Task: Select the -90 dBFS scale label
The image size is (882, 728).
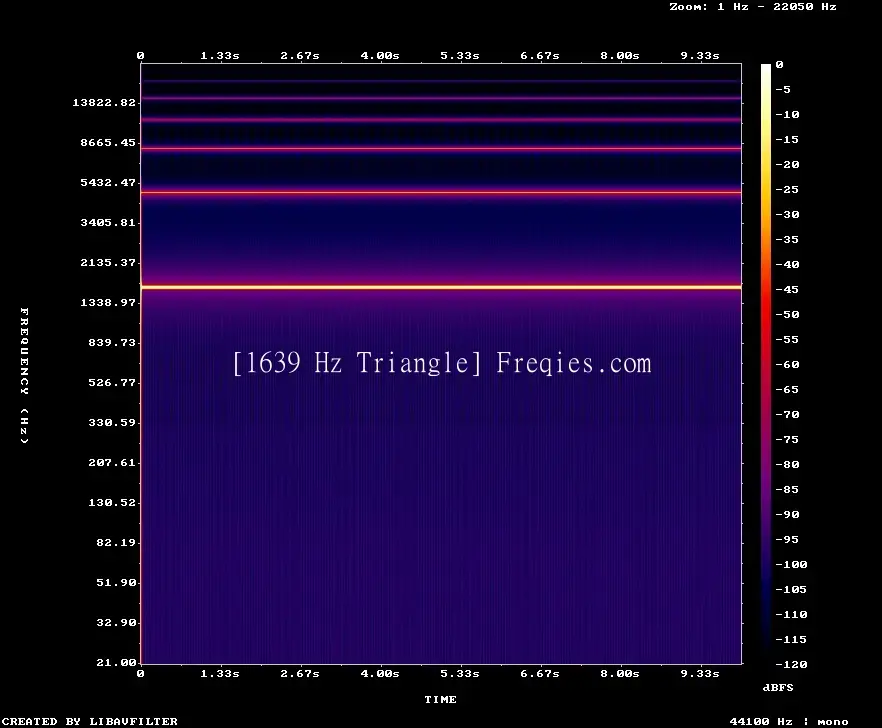Action: (x=787, y=514)
